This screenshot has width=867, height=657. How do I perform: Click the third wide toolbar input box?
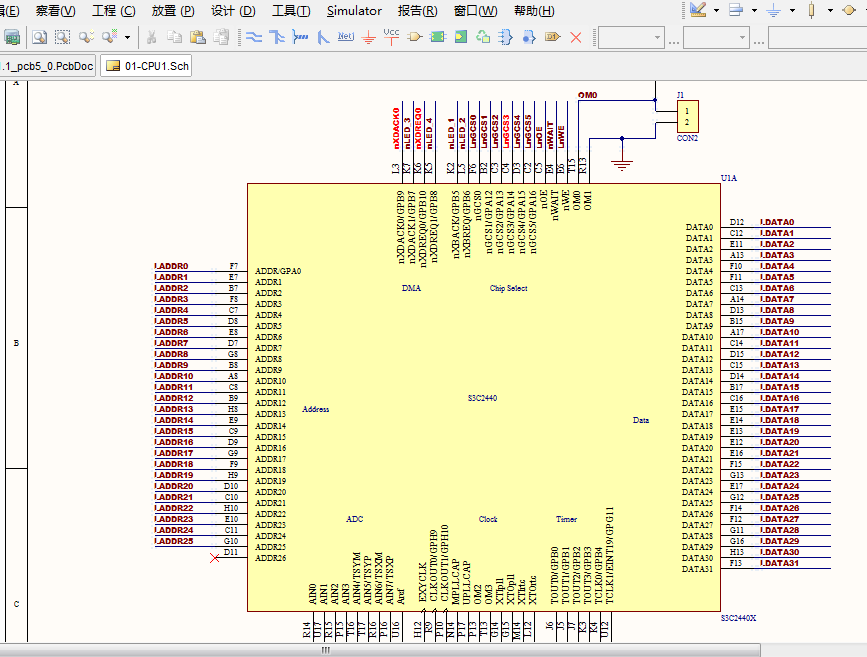tap(817, 38)
